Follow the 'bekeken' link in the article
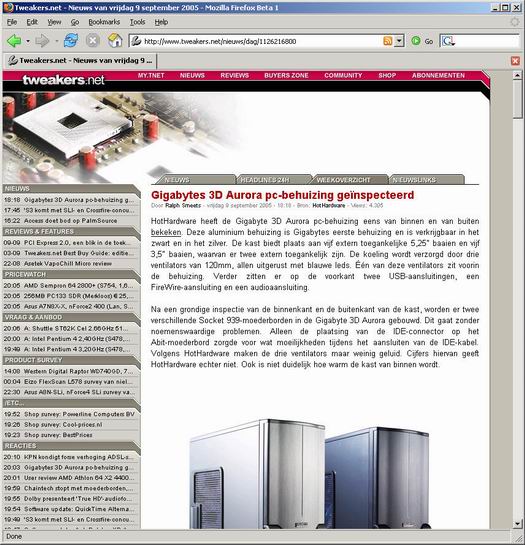 tap(166, 232)
